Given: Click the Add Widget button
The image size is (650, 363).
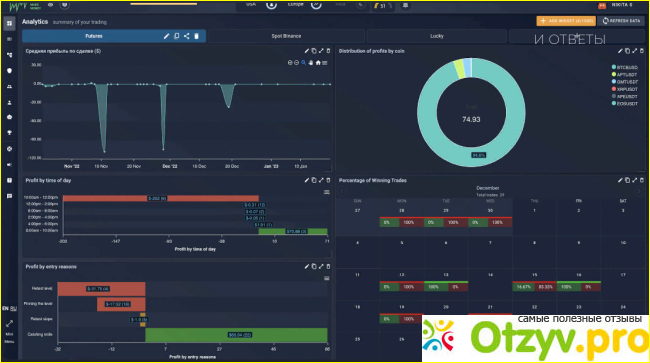Looking at the screenshot, I should coord(566,21).
